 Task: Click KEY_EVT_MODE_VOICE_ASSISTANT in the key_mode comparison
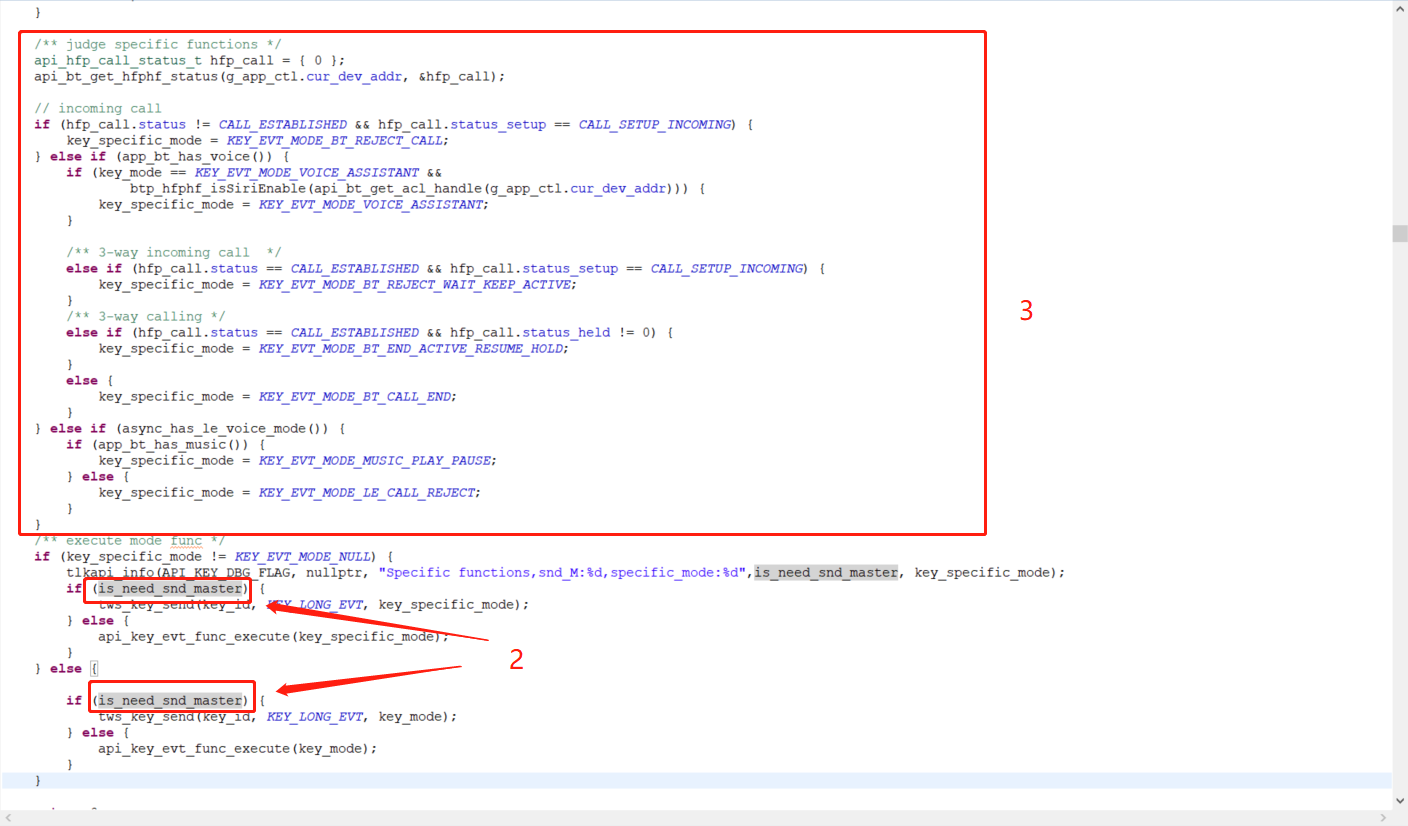tap(307, 172)
